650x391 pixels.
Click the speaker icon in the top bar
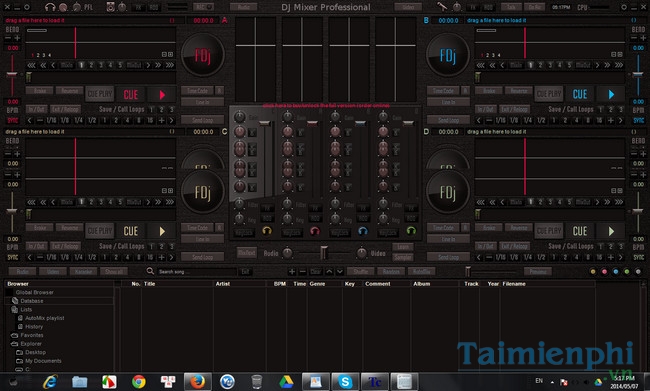point(111,7)
